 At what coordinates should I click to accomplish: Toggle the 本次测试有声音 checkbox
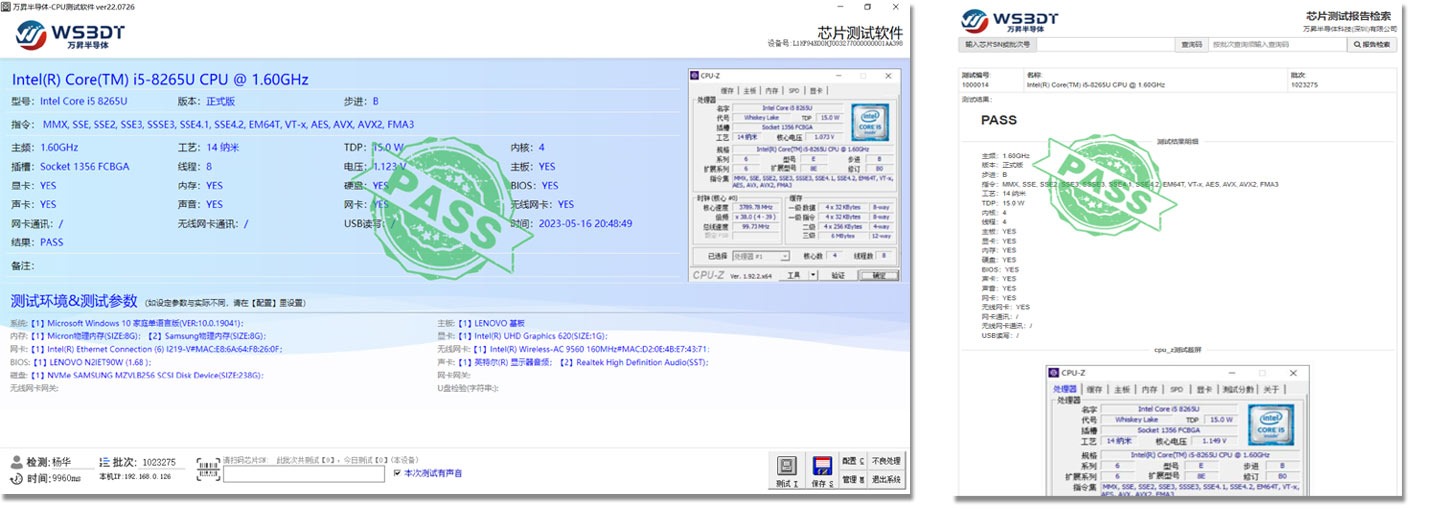pos(397,473)
